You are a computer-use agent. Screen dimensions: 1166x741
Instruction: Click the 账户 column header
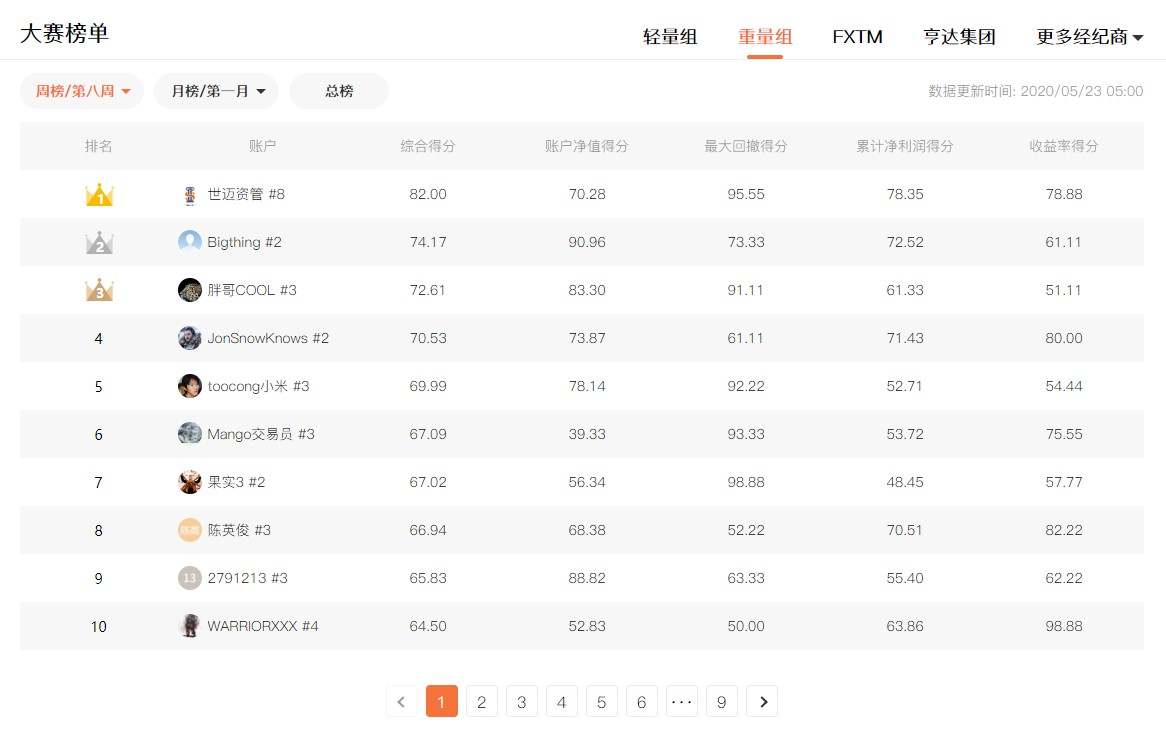click(x=262, y=146)
